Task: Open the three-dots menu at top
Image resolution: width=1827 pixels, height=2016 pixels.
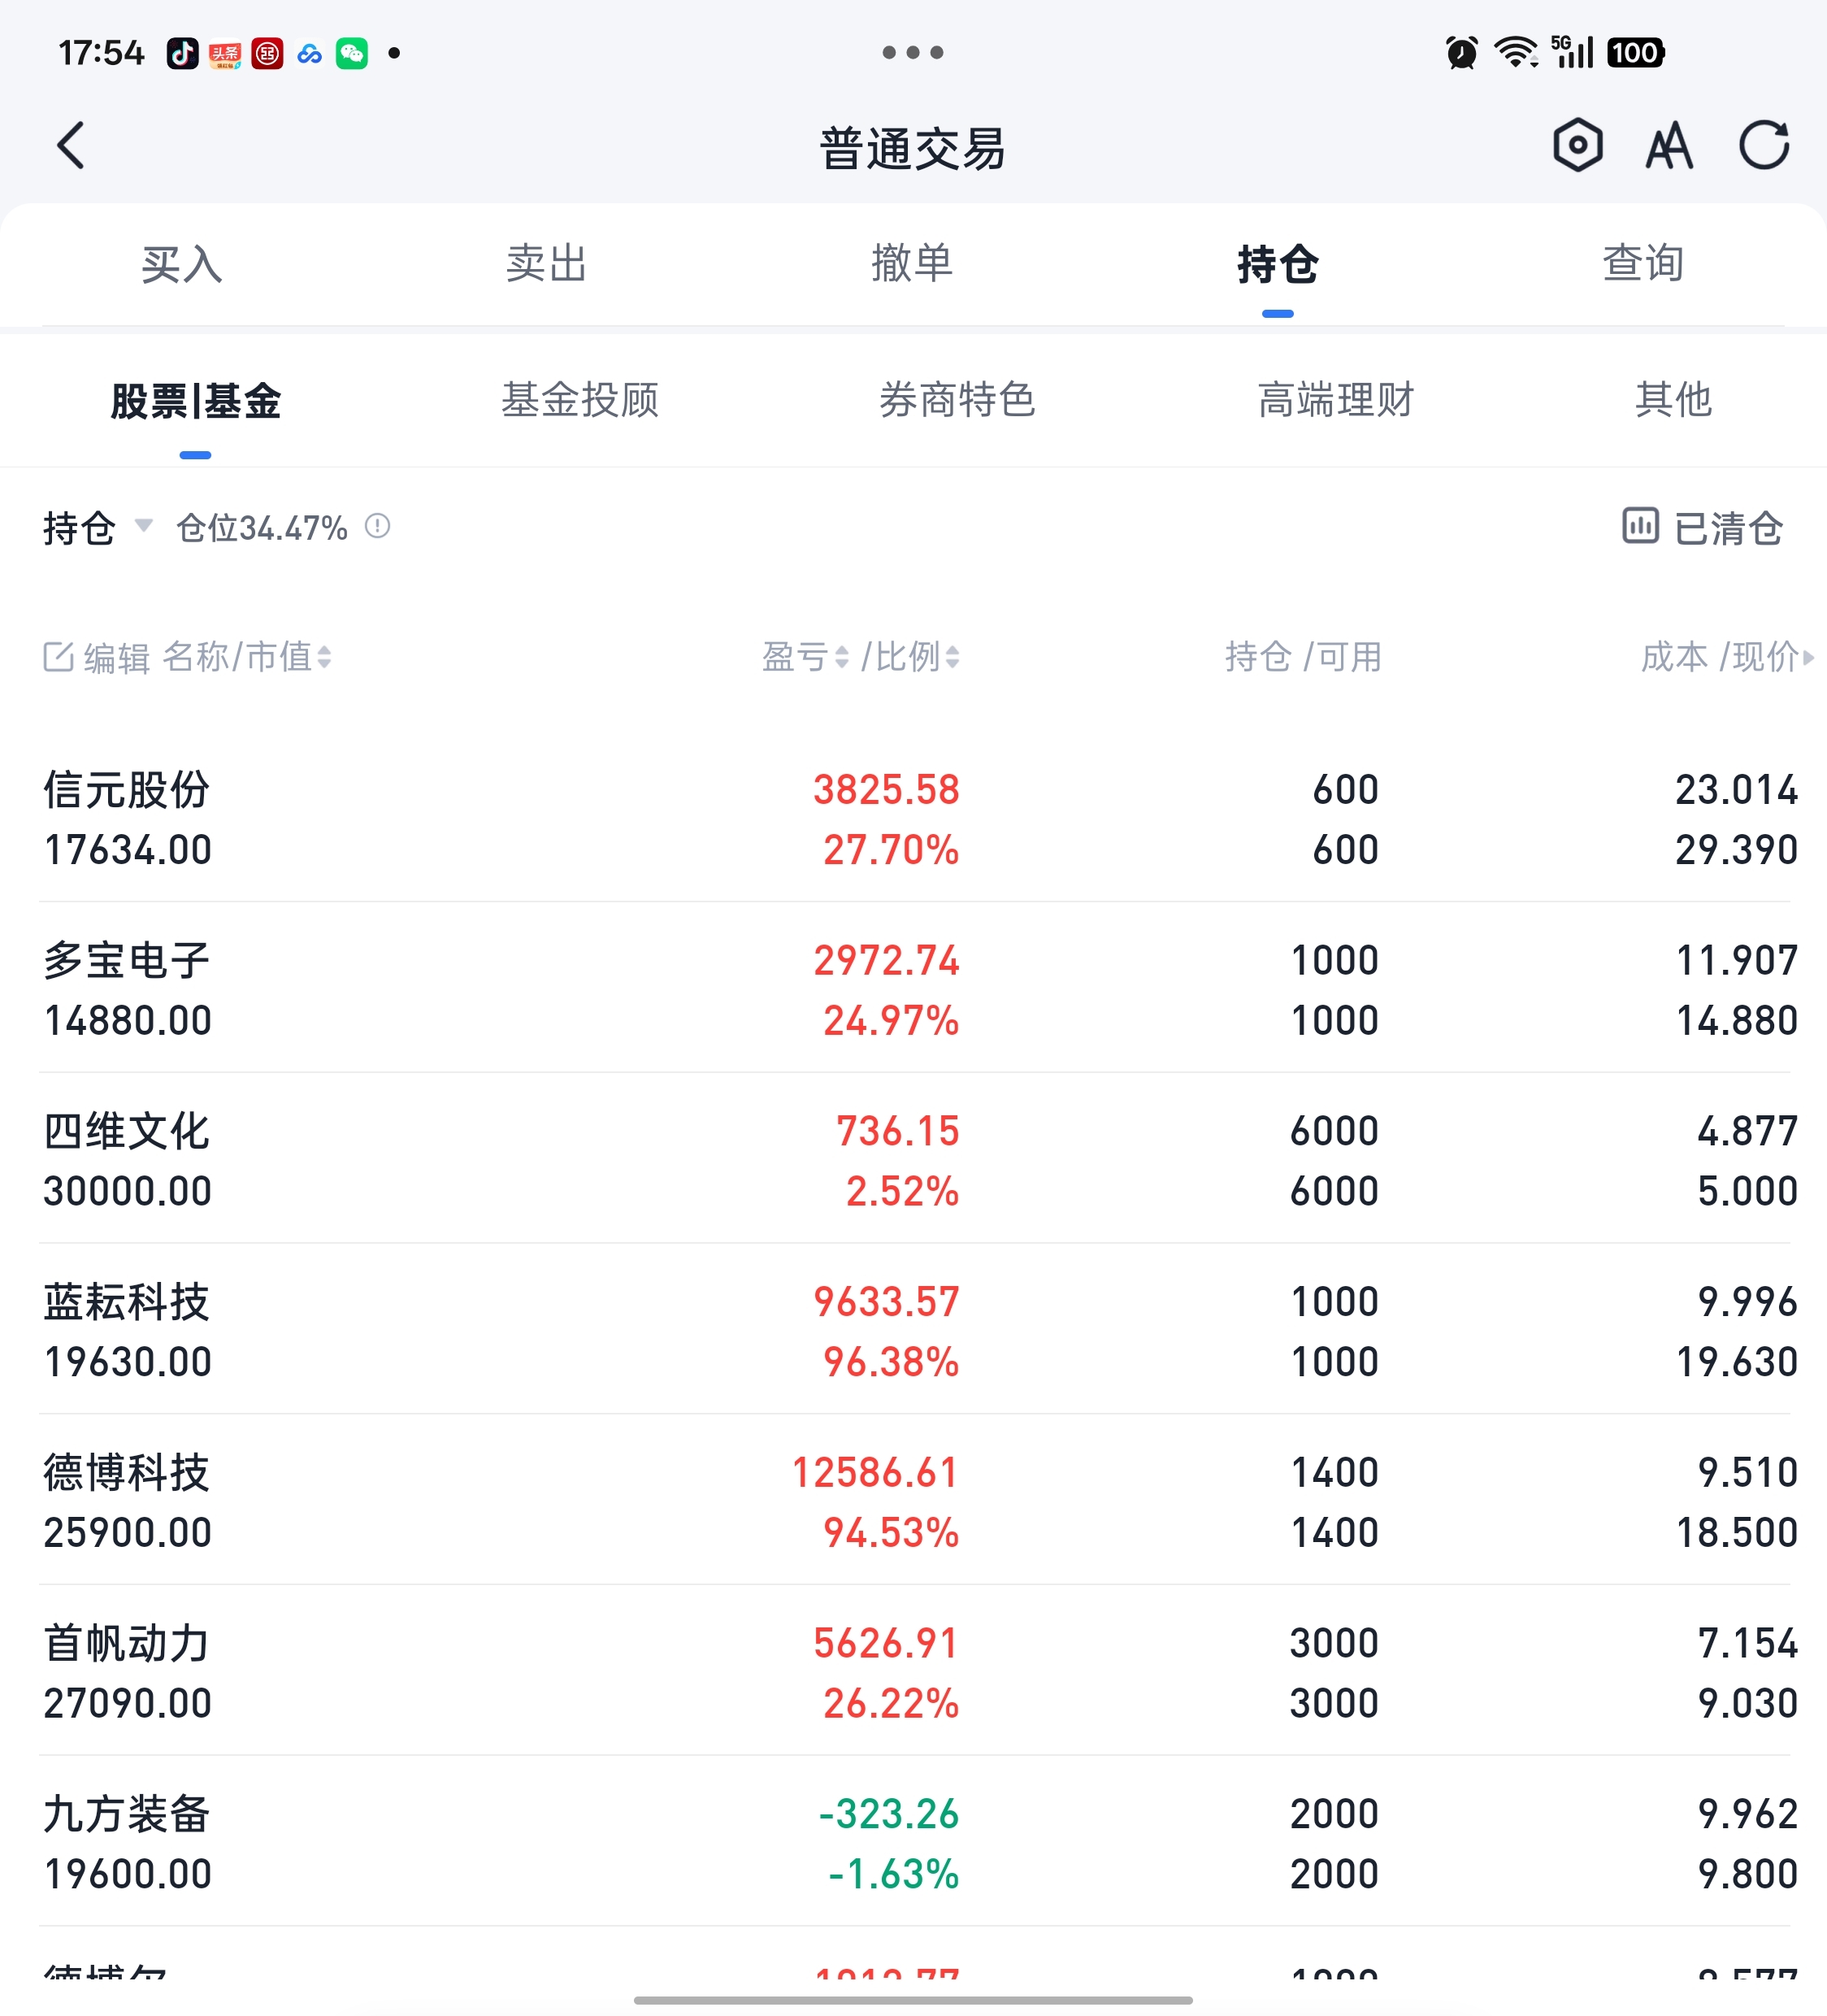Action: pyautogui.click(x=912, y=53)
